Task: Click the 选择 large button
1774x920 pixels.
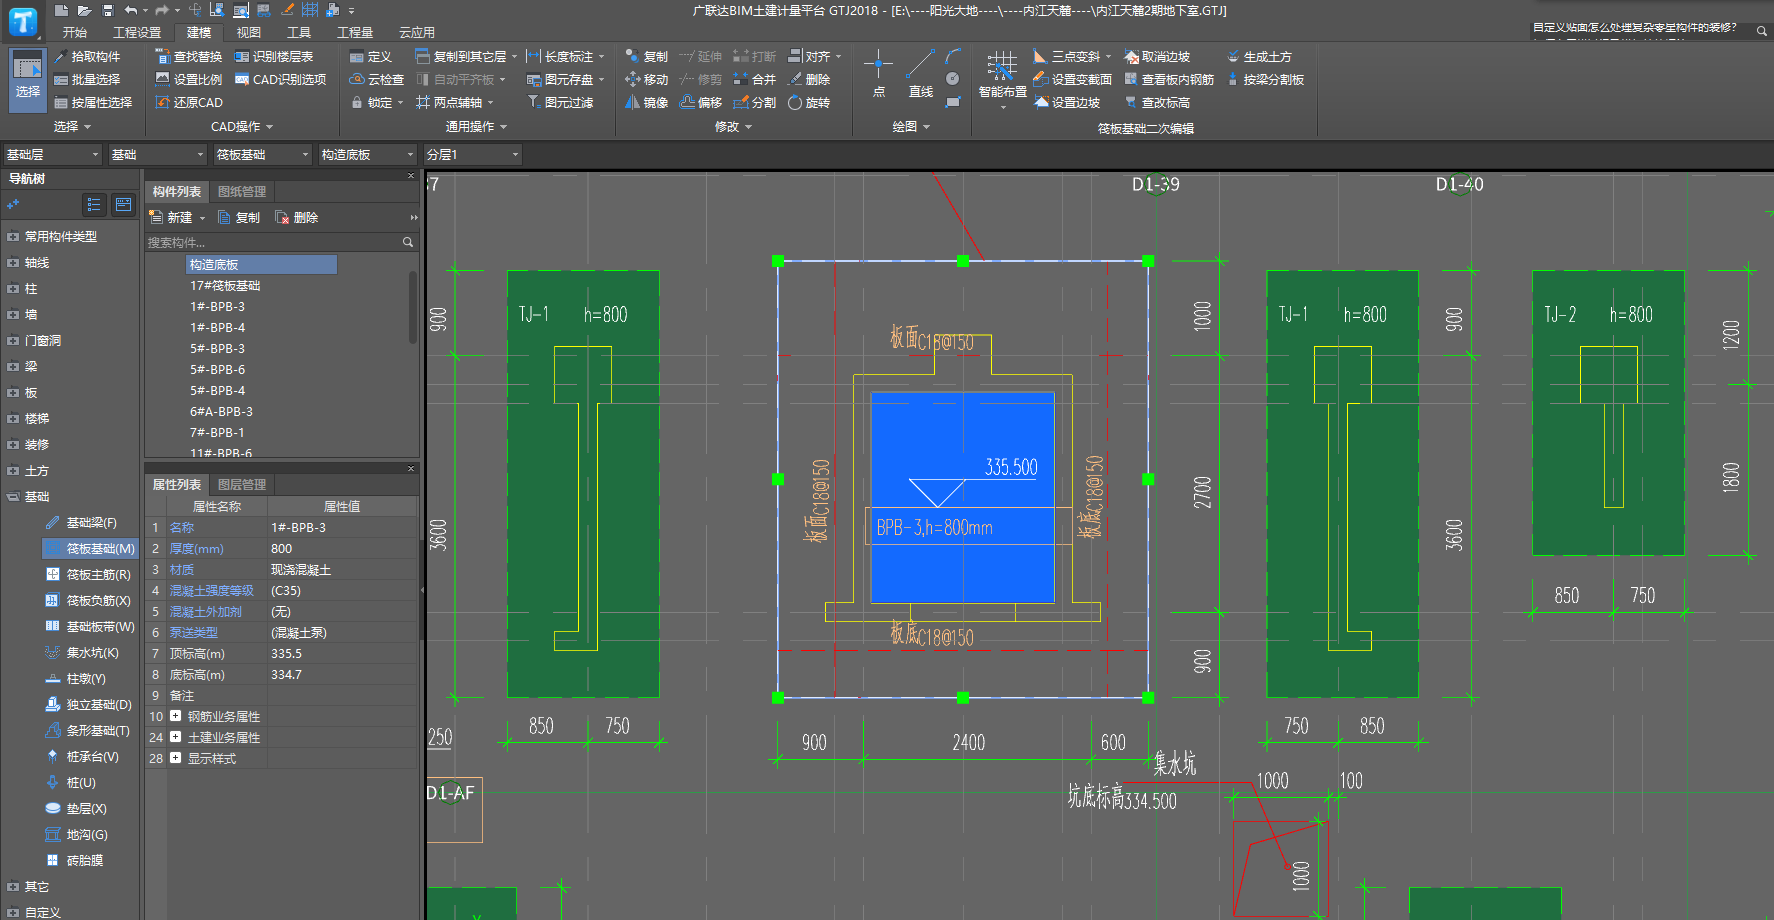Action: (28, 79)
